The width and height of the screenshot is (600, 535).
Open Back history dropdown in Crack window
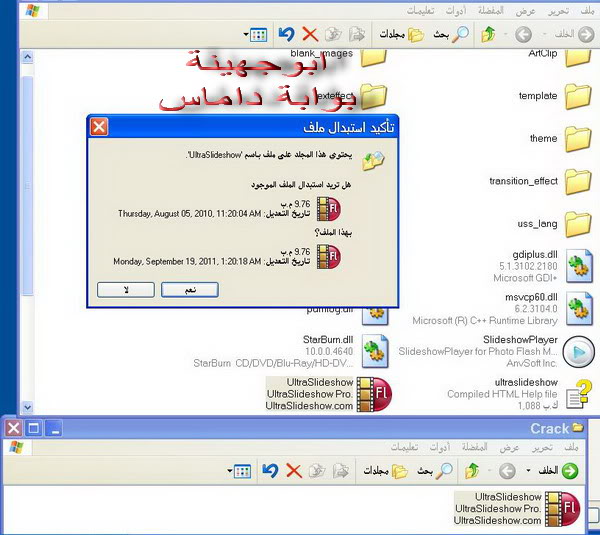528,471
